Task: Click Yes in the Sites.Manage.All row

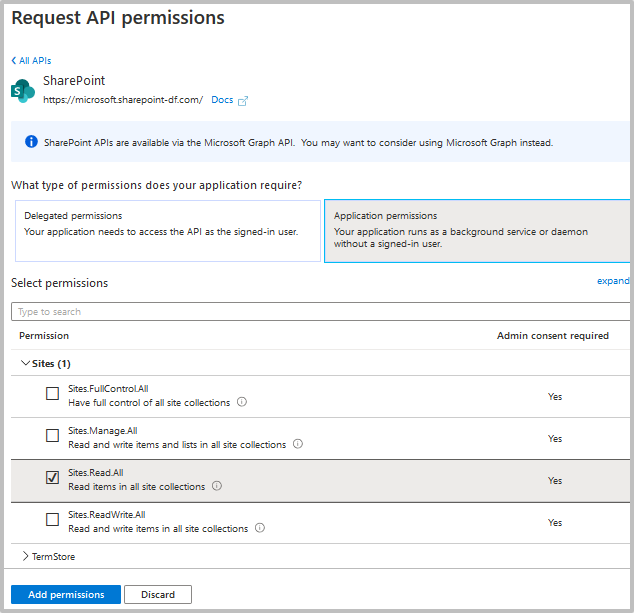Action: pyautogui.click(x=555, y=438)
